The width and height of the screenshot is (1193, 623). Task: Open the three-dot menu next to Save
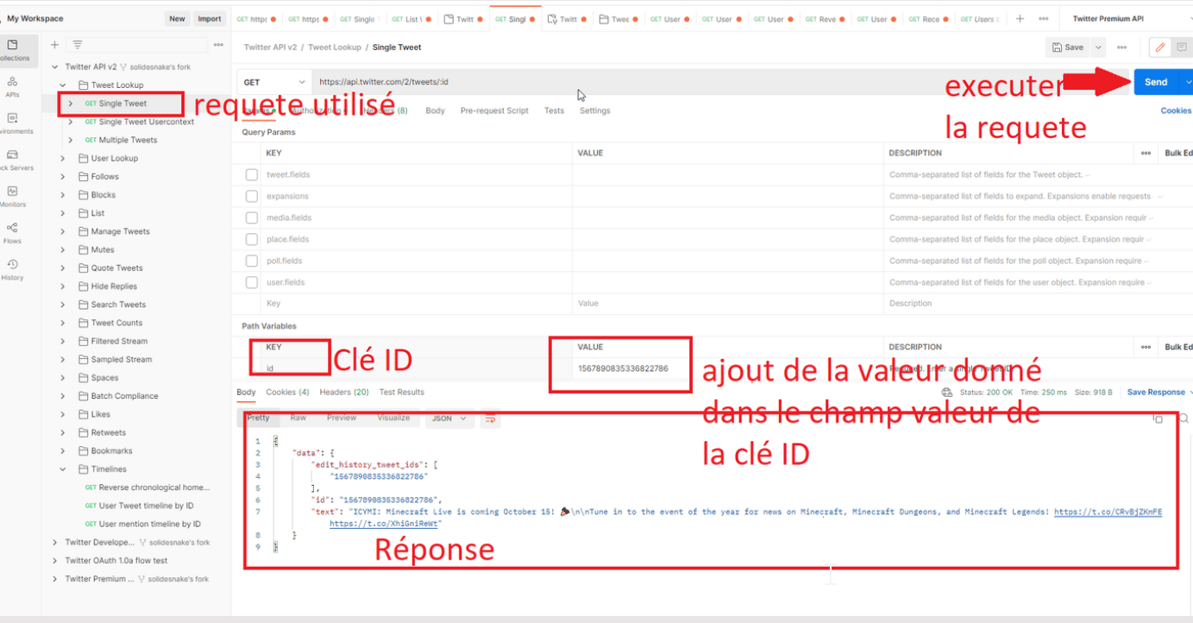[x=1121, y=47]
